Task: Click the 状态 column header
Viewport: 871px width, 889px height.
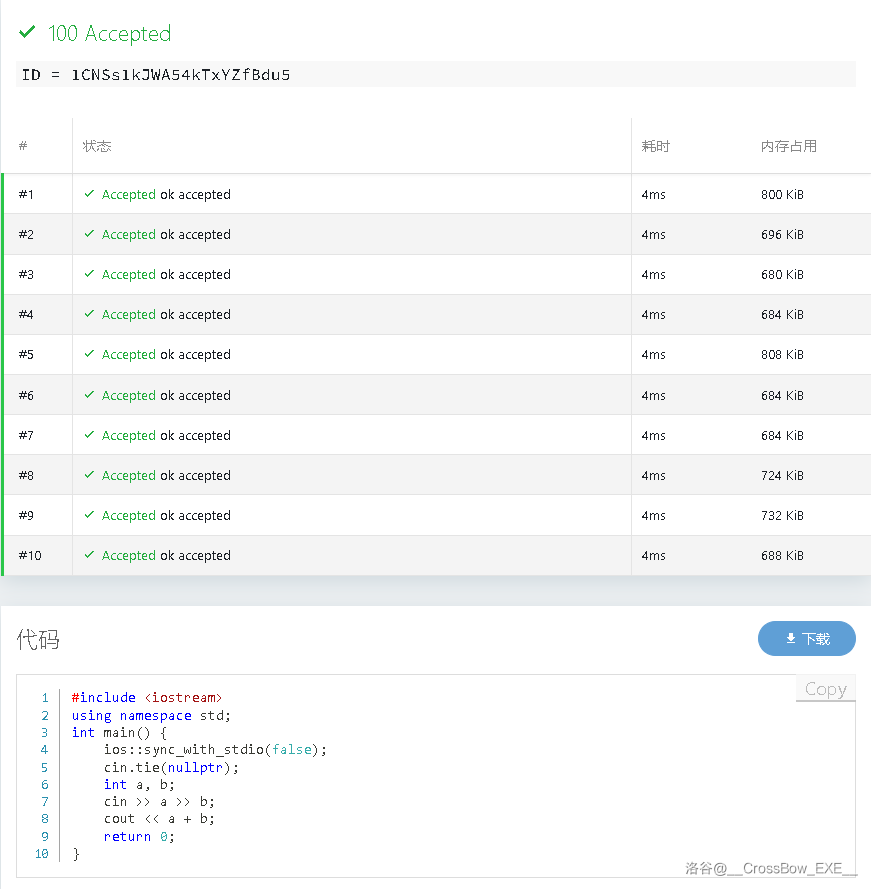Action: coord(97,146)
